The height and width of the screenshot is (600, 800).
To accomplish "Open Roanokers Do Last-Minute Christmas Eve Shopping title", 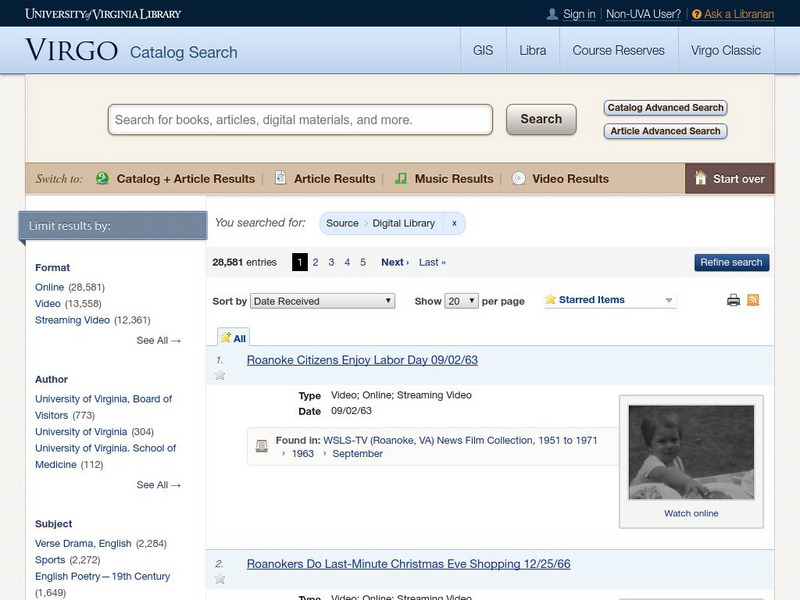I will 409,564.
